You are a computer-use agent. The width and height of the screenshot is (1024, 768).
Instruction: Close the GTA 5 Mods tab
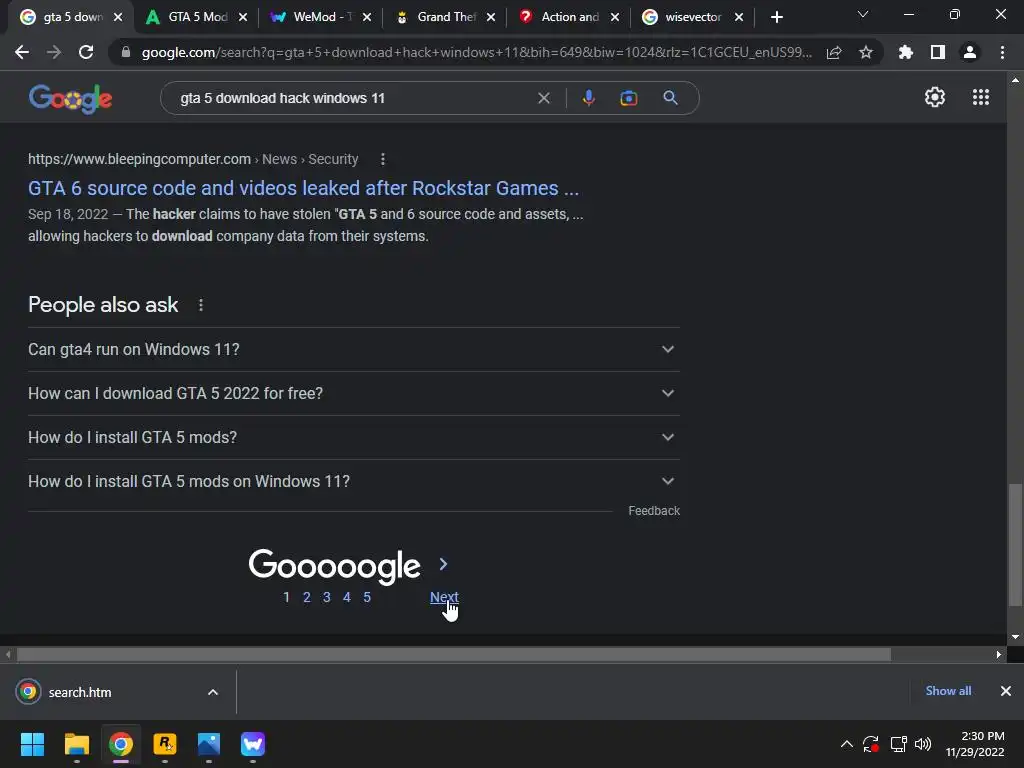tap(243, 17)
